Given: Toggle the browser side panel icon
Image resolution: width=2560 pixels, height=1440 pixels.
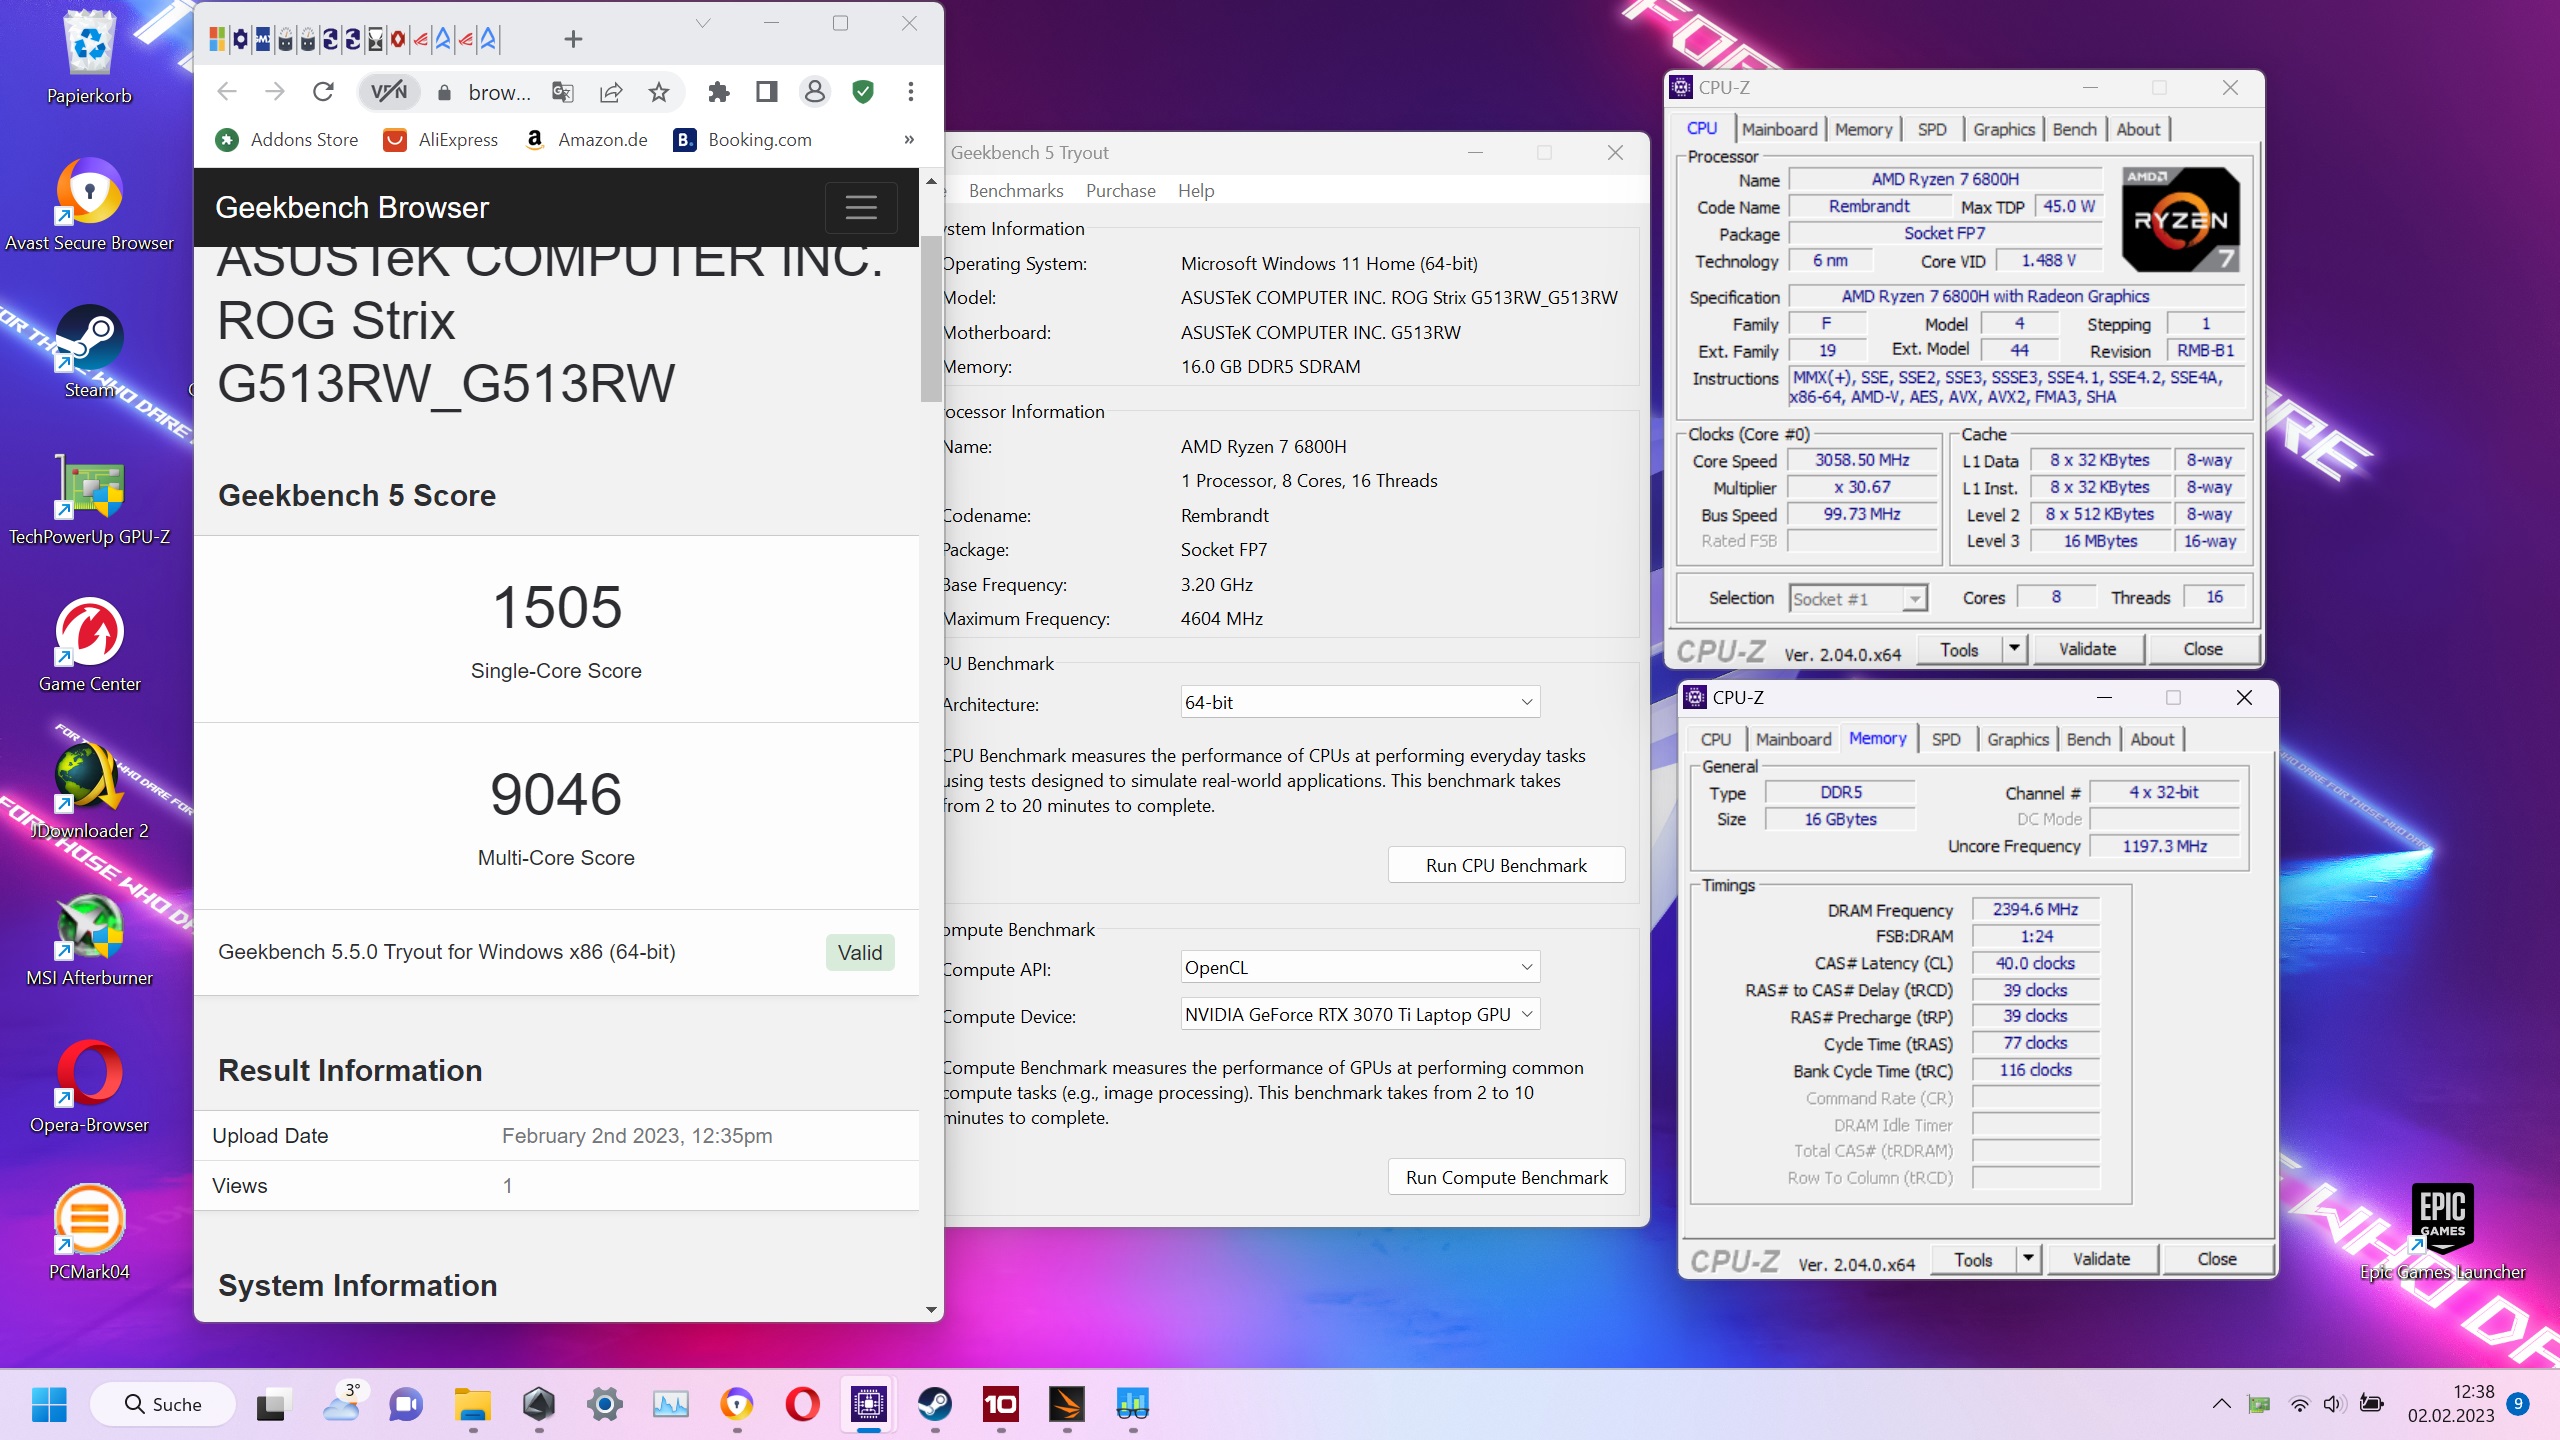Looking at the screenshot, I should click(x=767, y=92).
